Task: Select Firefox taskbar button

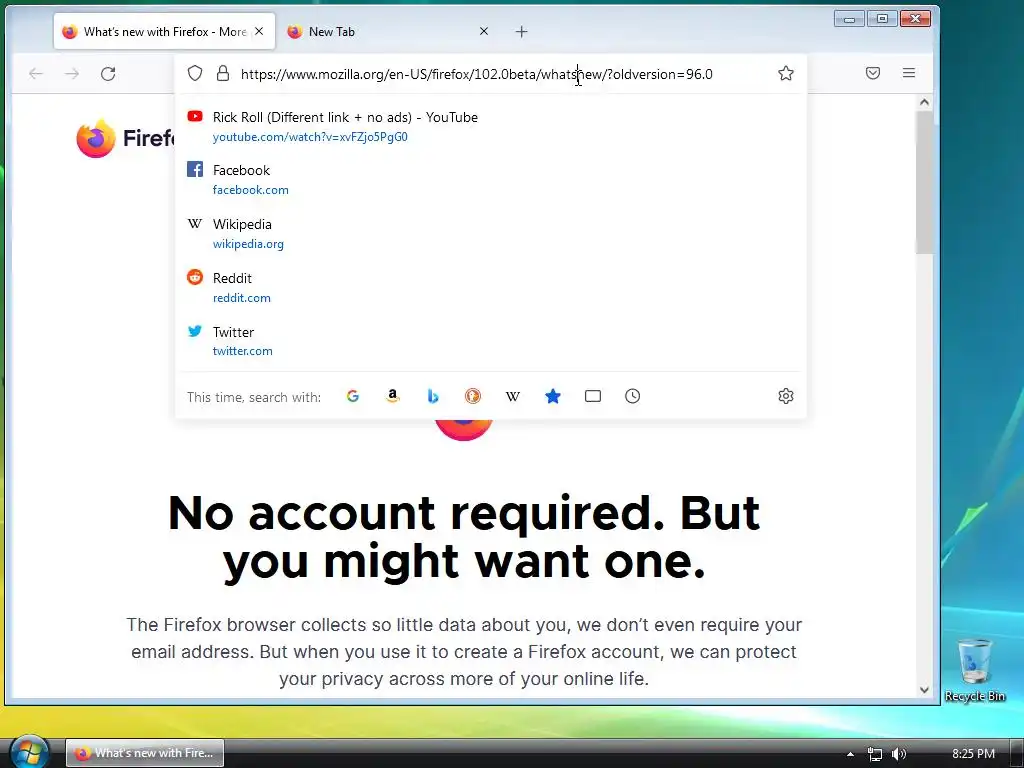Action: coord(145,753)
